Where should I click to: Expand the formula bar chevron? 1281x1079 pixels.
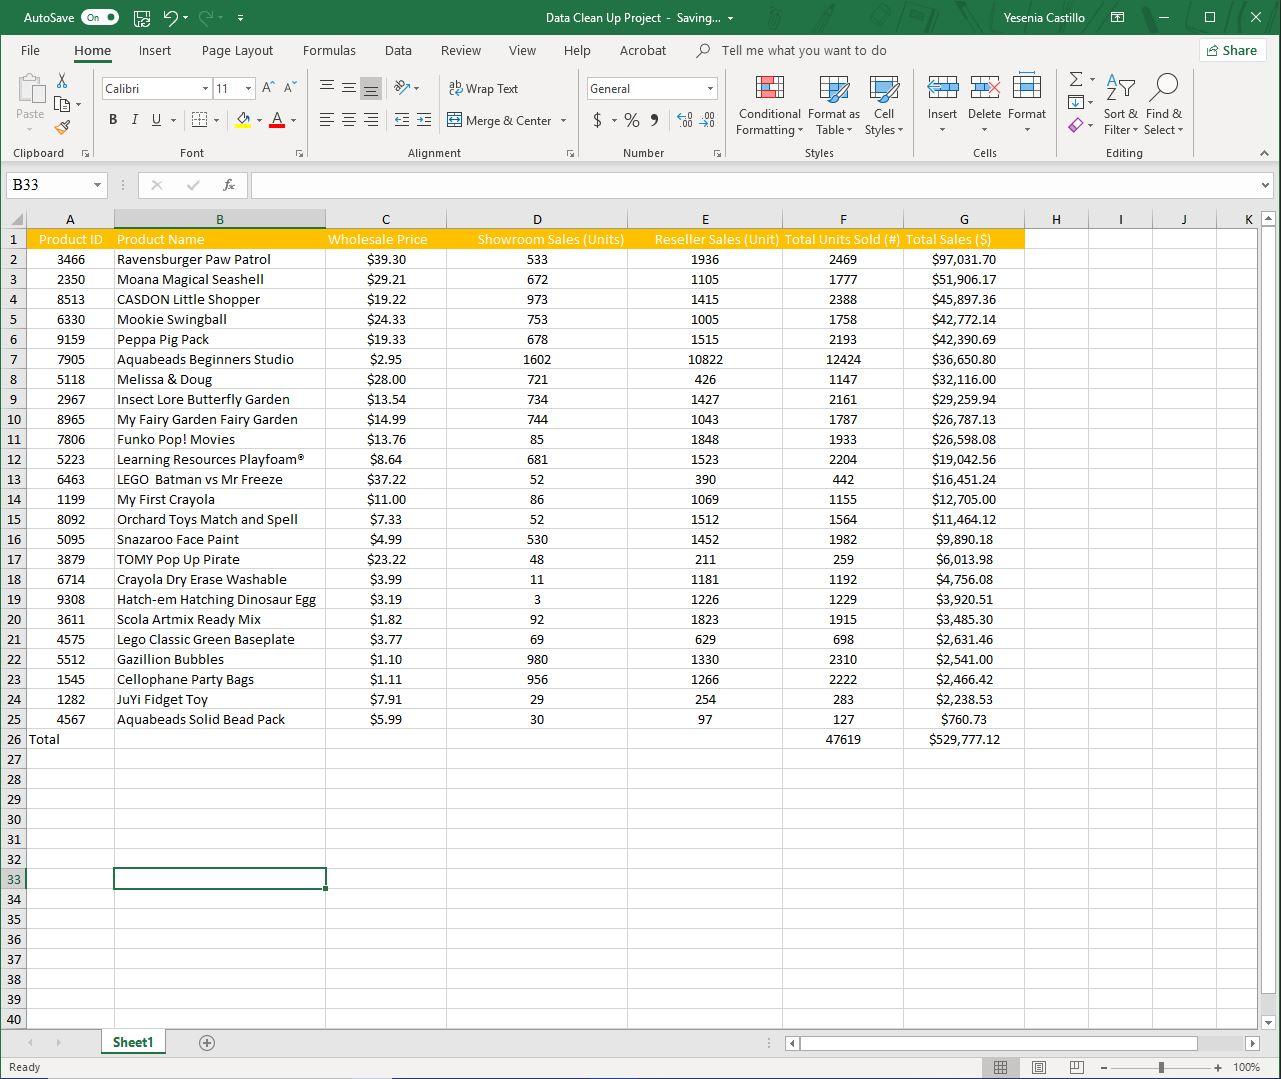click(1265, 185)
